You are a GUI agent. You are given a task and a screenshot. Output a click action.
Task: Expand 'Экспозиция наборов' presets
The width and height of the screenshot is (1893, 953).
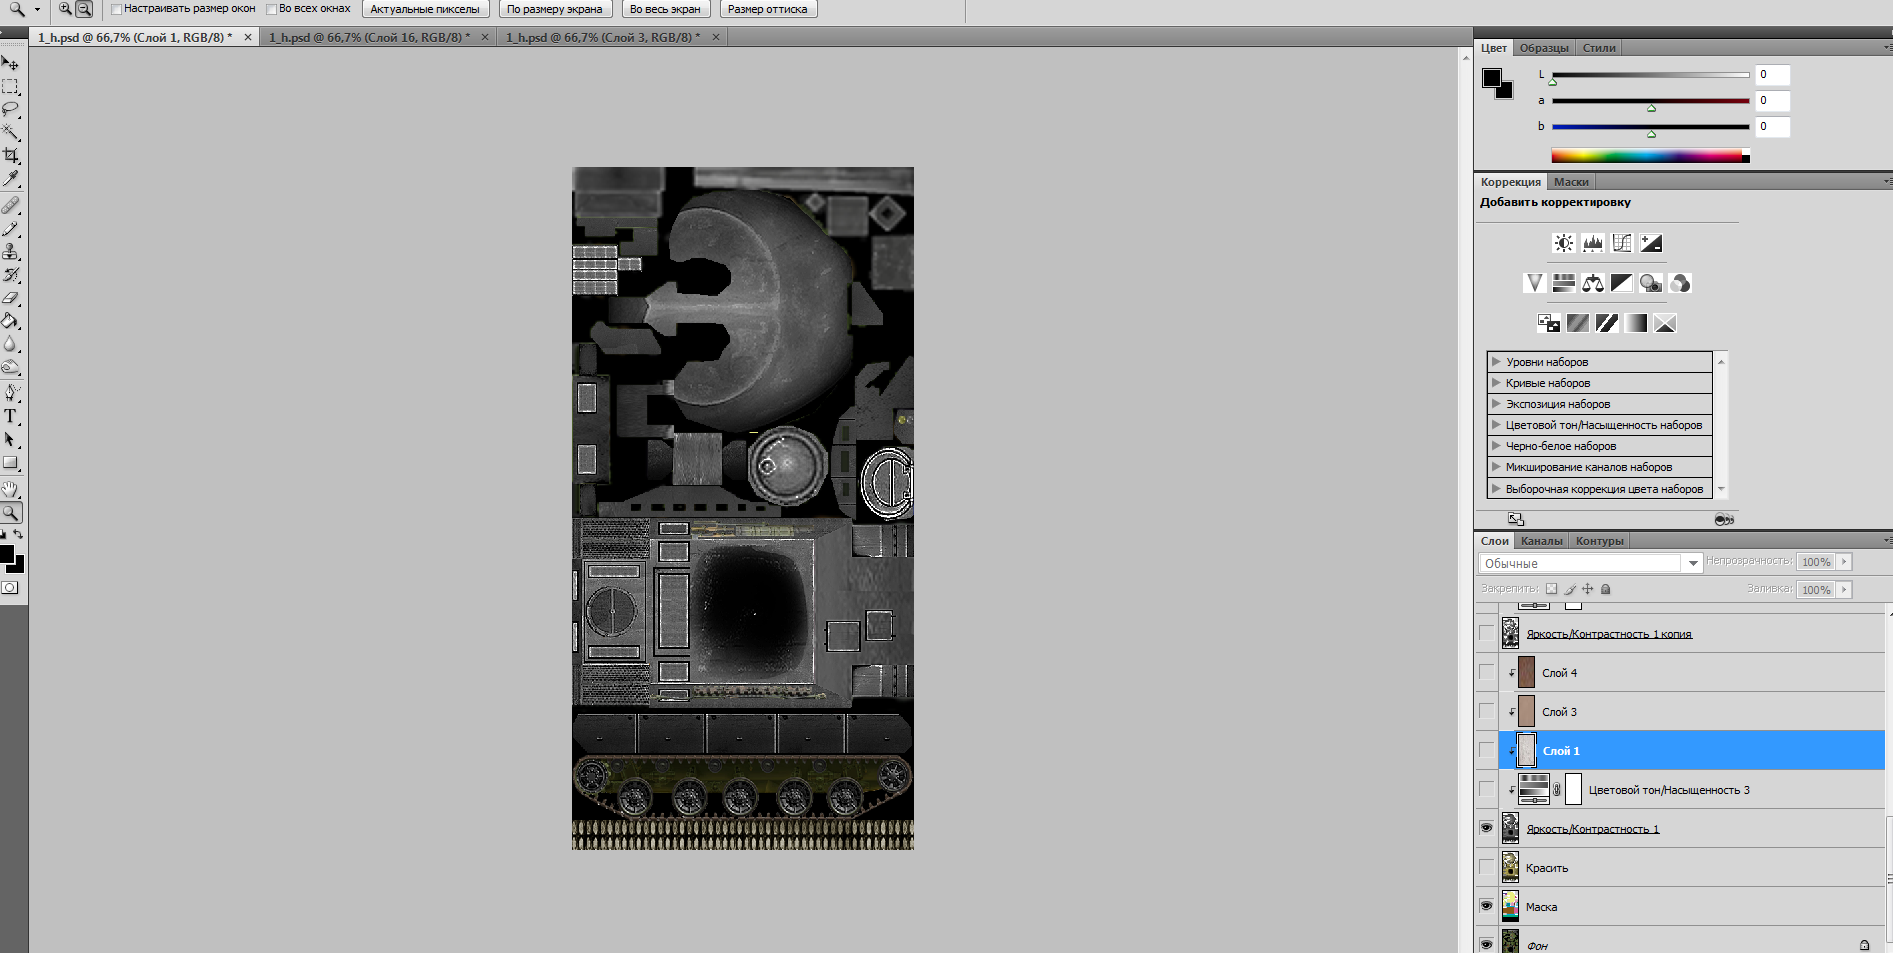[1496, 403]
